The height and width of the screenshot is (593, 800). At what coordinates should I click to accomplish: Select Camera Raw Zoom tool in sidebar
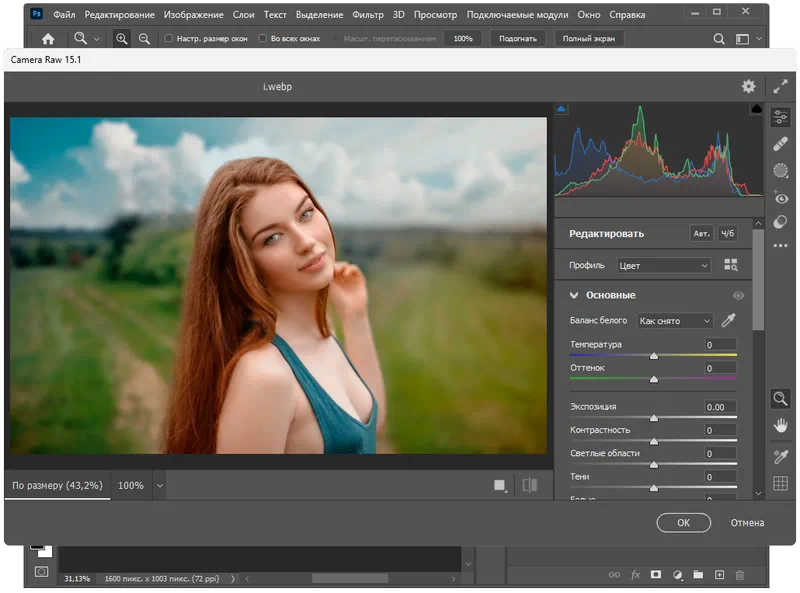780,399
